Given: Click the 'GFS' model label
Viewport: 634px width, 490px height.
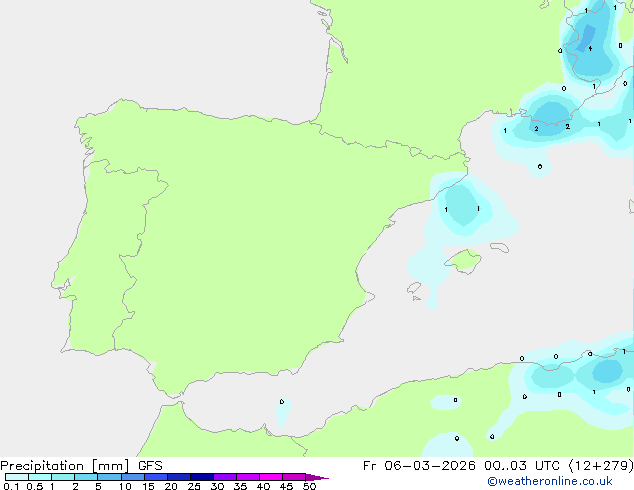Looking at the screenshot, I should coord(150,466).
